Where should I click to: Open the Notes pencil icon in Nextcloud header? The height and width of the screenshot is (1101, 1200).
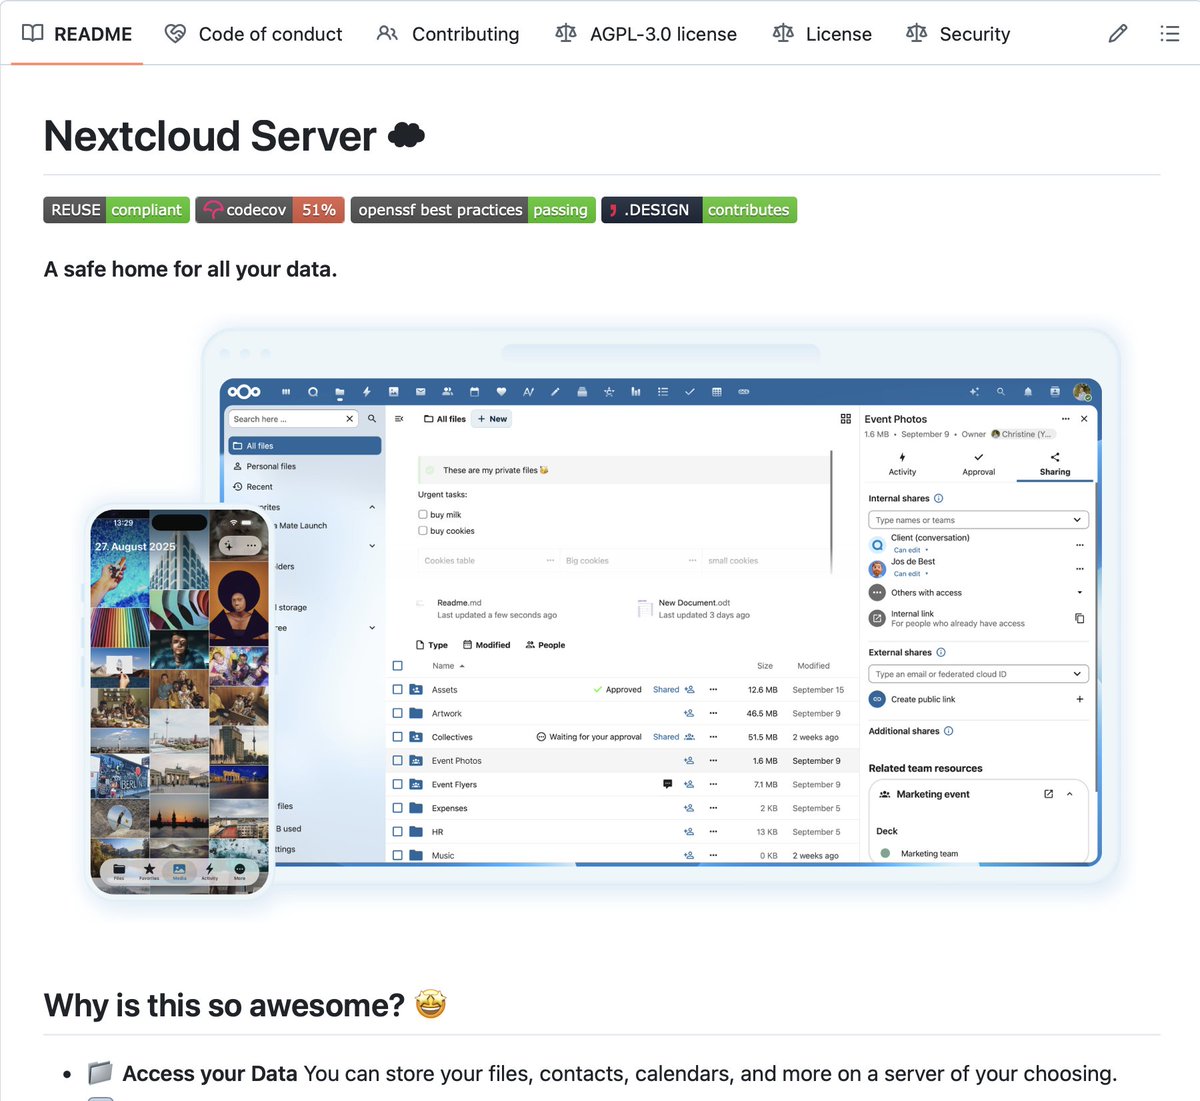555,392
